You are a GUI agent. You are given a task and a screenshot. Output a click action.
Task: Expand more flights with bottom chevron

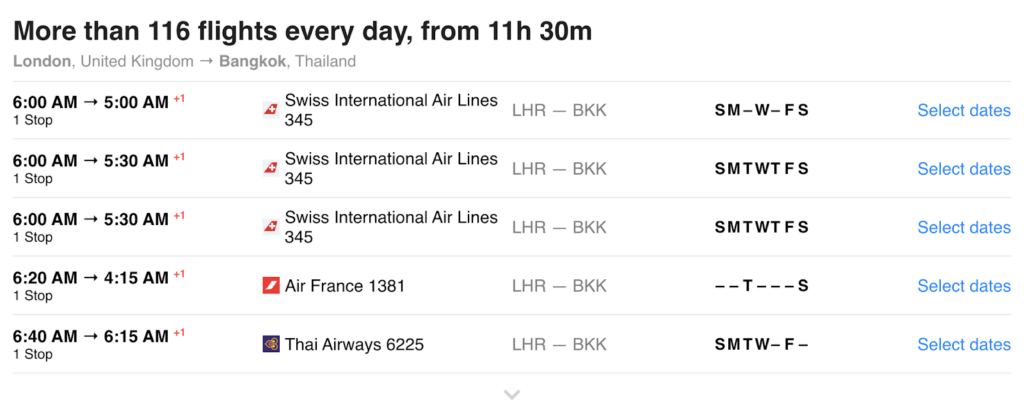[x=512, y=394]
